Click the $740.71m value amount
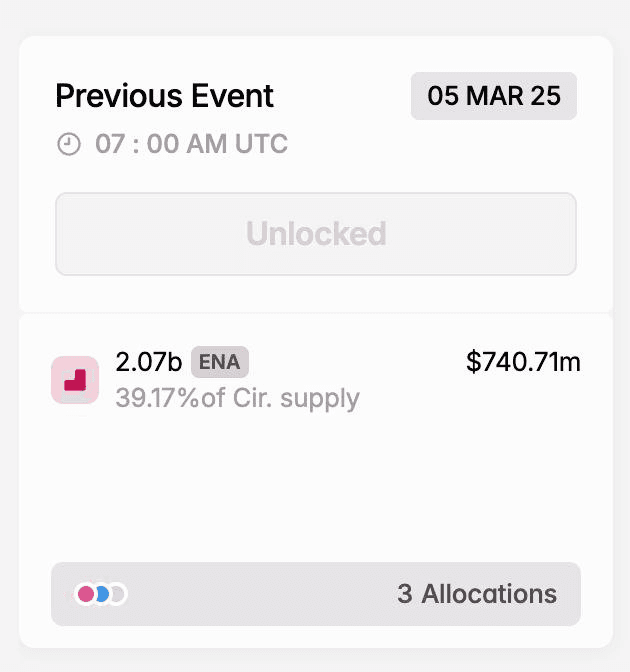 [x=523, y=362]
